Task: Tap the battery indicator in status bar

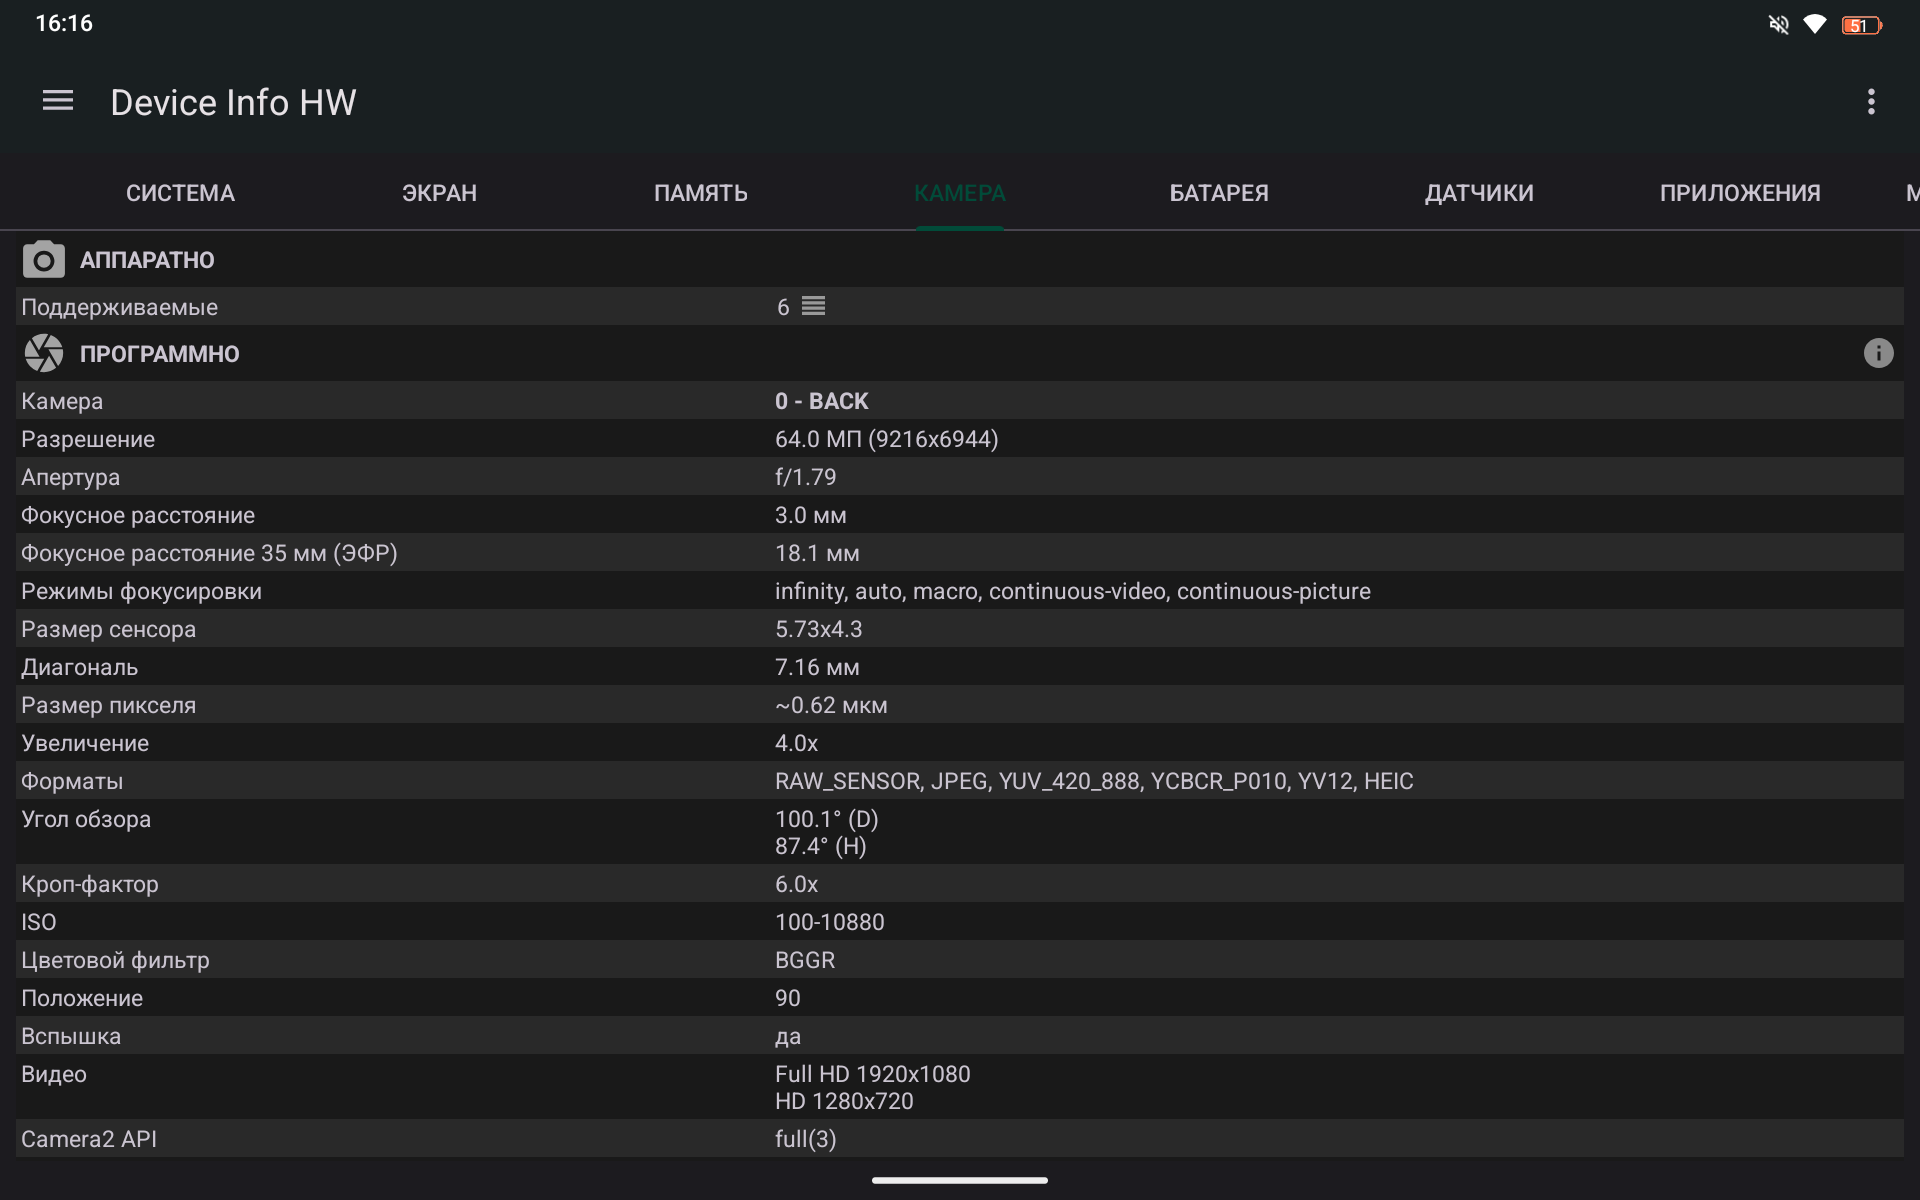Action: tap(1860, 24)
